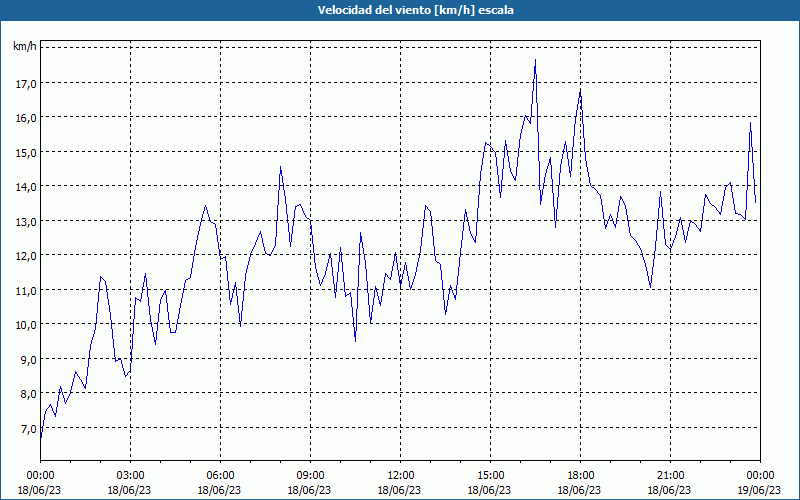
Task: Select the 8,0 y-axis value
Action: (x=29, y=394)
